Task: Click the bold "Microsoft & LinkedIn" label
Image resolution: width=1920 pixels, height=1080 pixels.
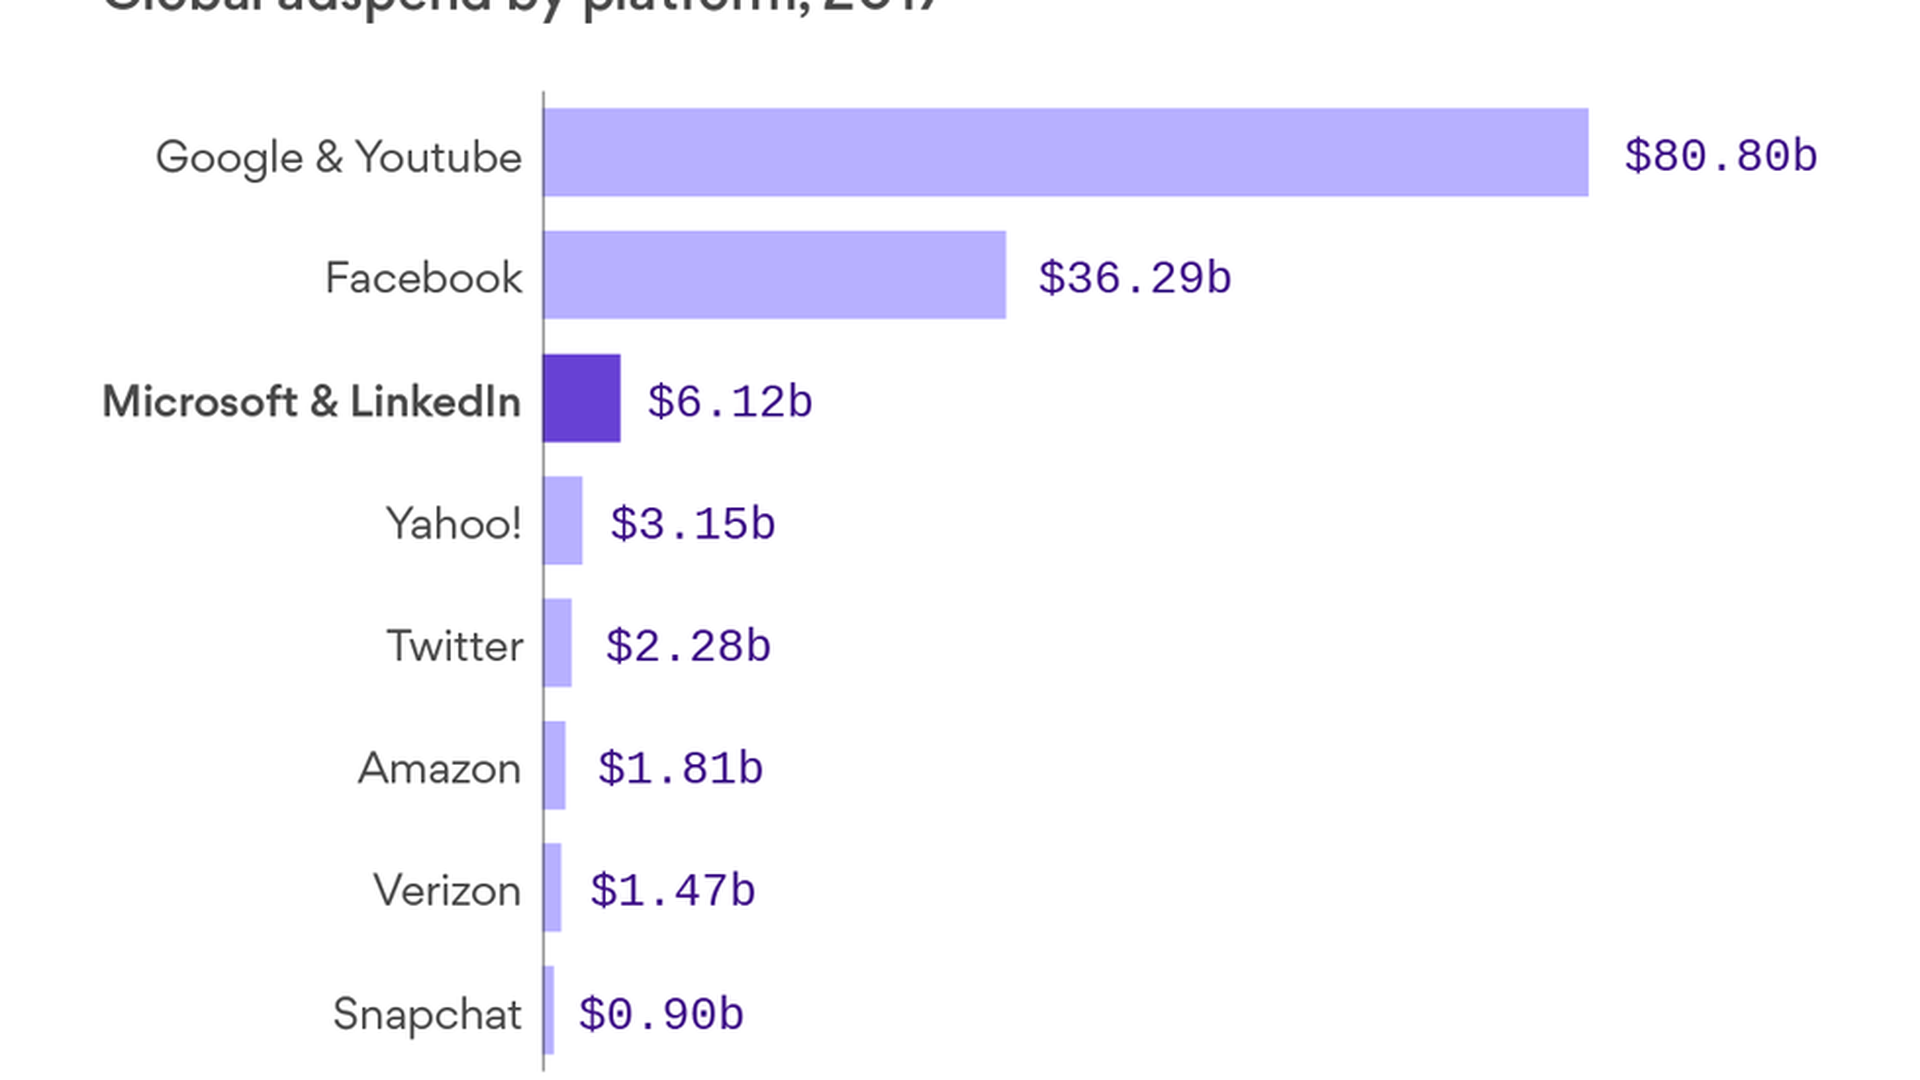Action: point(311,401)
